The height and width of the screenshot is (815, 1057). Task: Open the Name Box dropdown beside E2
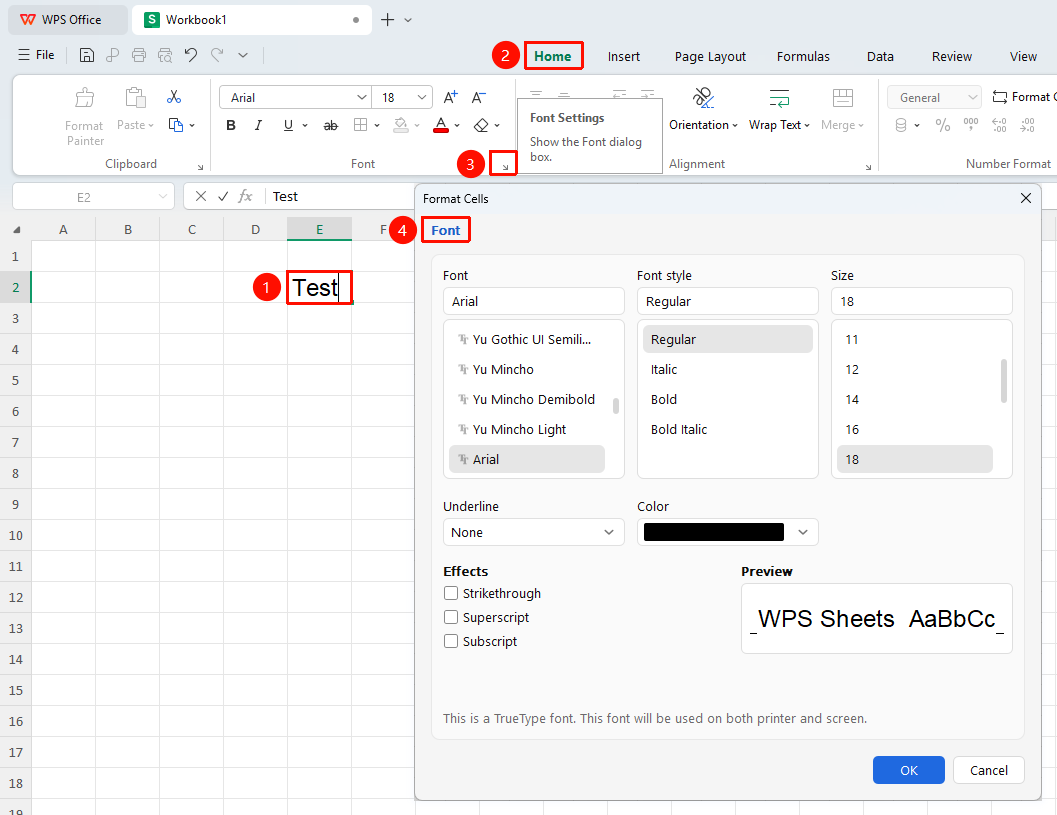pyautogui.click(x=162, y=197)
